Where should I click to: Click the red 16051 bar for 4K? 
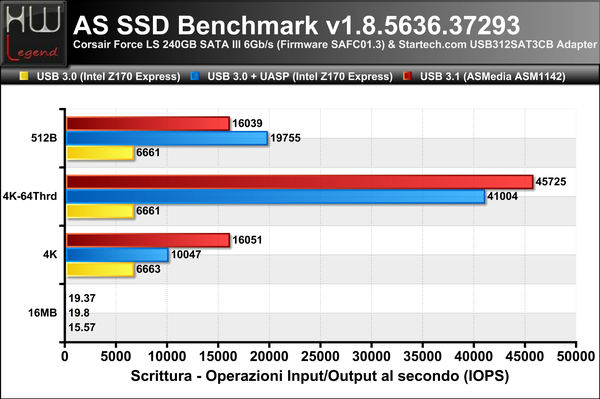148,240
